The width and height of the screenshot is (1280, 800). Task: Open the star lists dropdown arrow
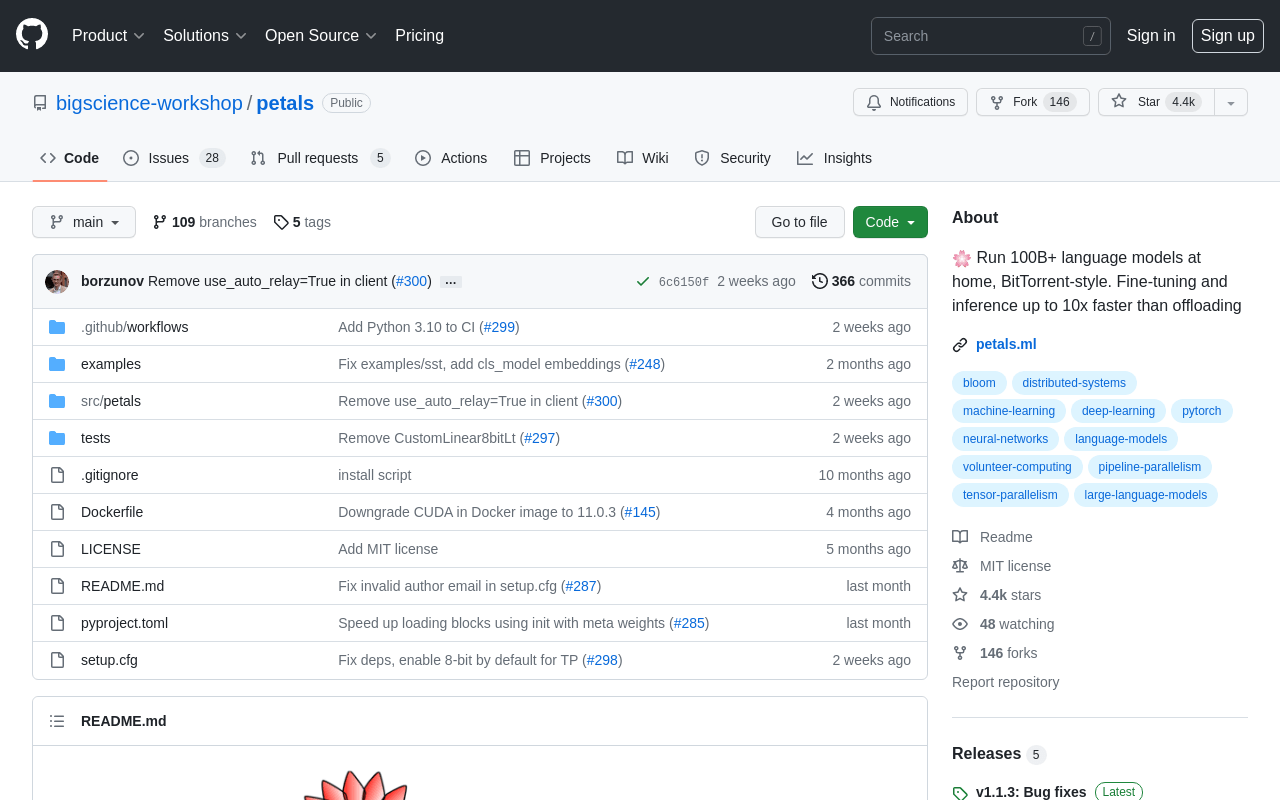(x=1231, y=102)
